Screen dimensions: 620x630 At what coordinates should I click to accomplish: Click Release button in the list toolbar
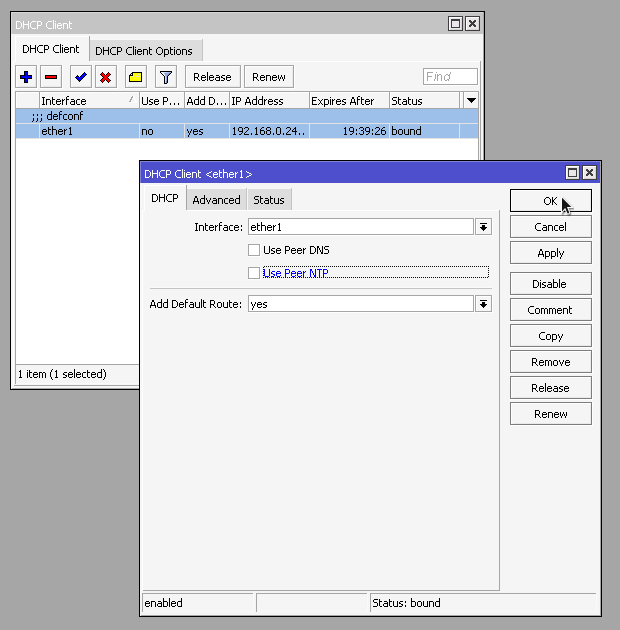212,77
